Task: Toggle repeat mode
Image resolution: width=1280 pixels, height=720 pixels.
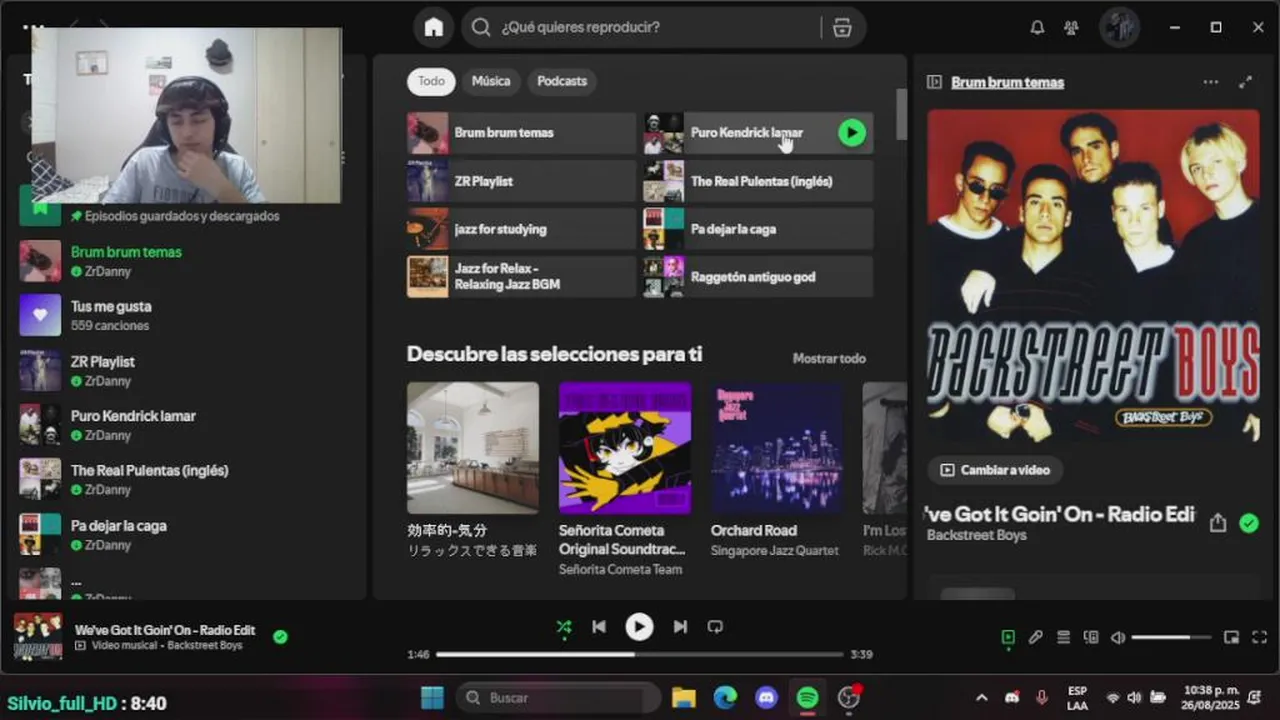Action: tap(715, 627)
